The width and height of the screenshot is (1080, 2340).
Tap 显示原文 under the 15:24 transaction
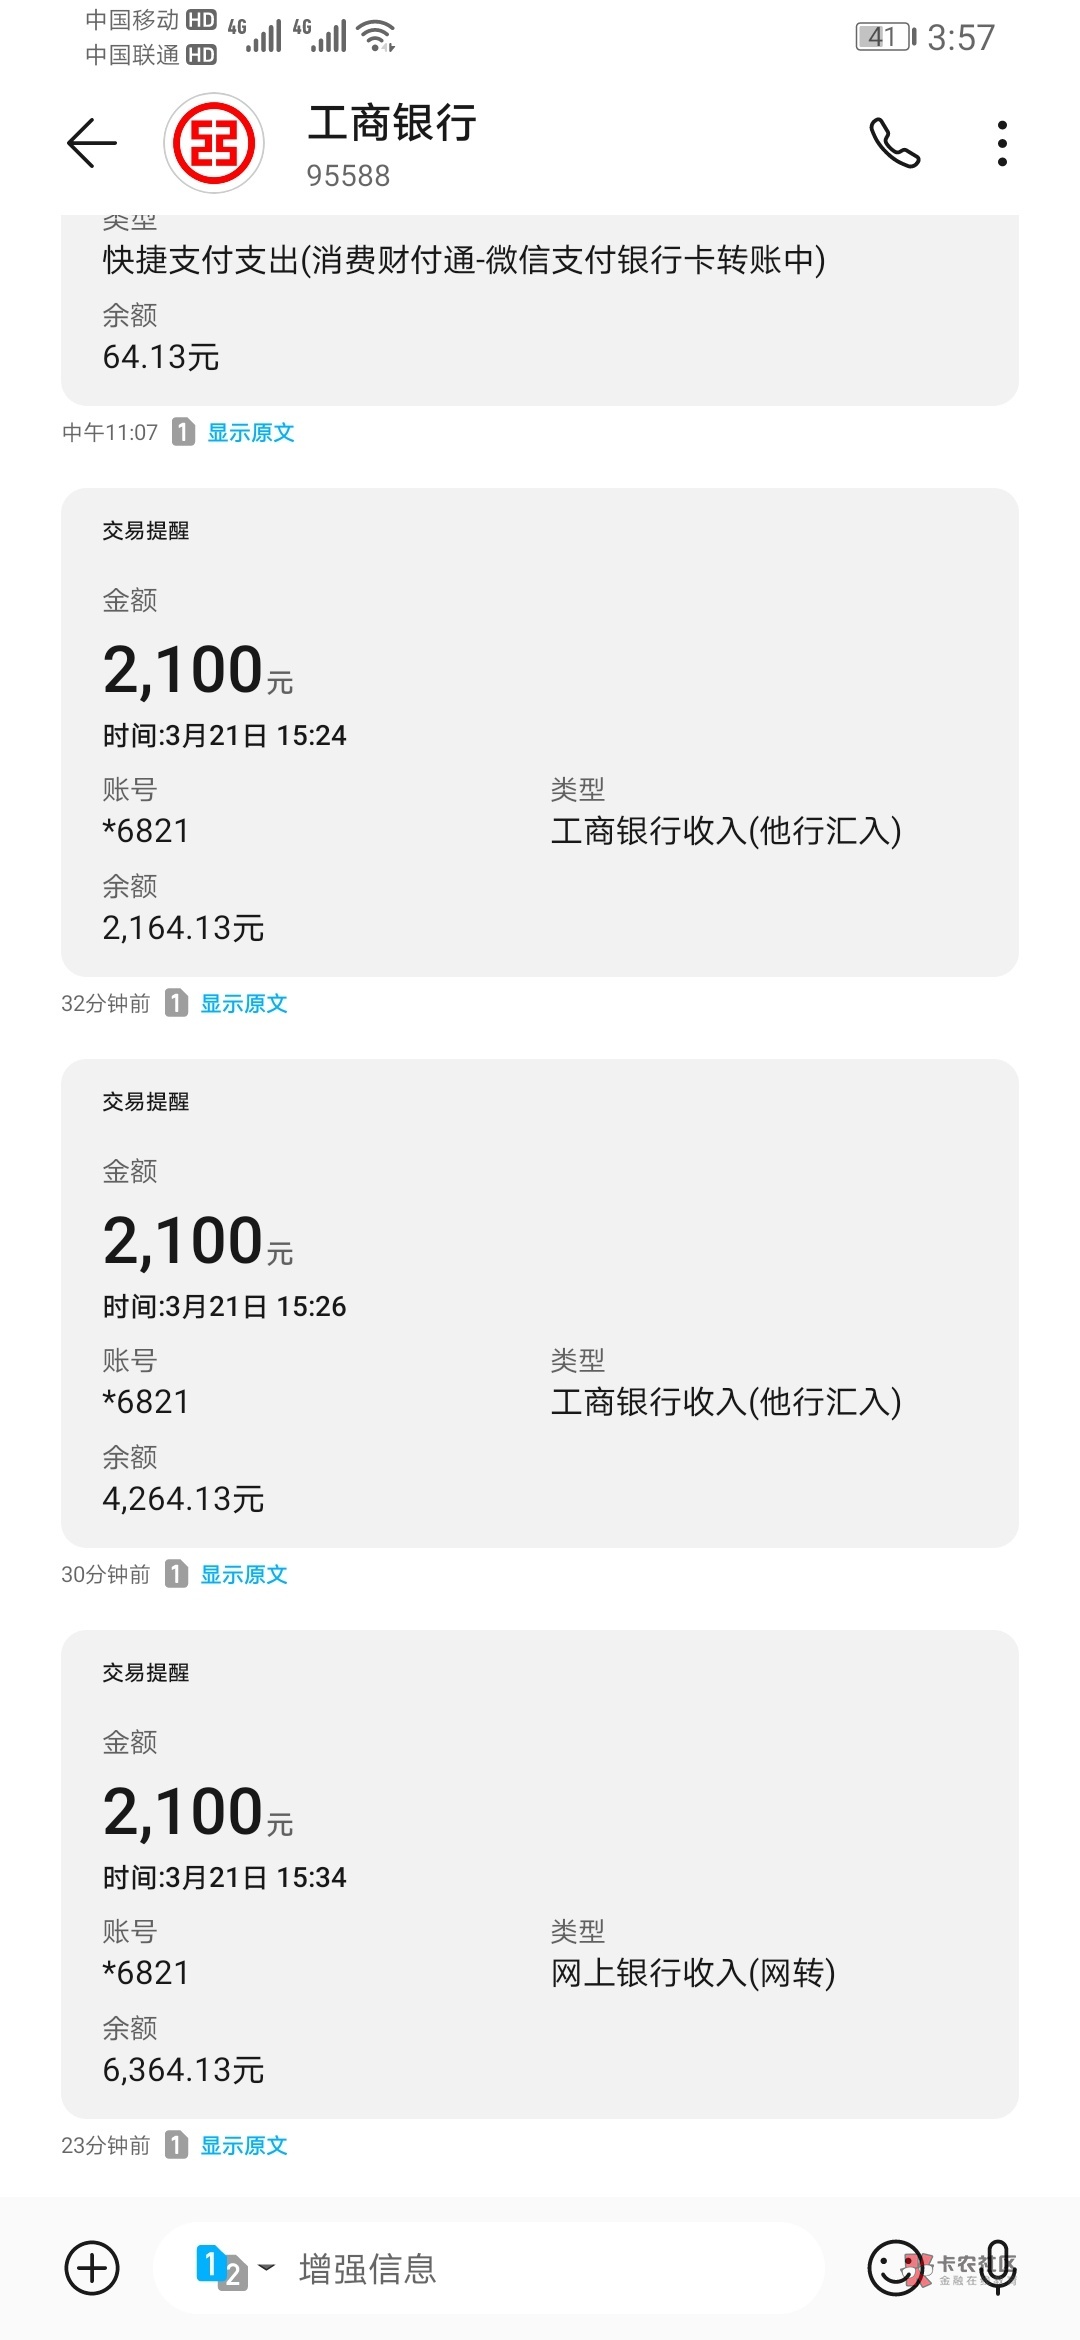pos(244,1003)
